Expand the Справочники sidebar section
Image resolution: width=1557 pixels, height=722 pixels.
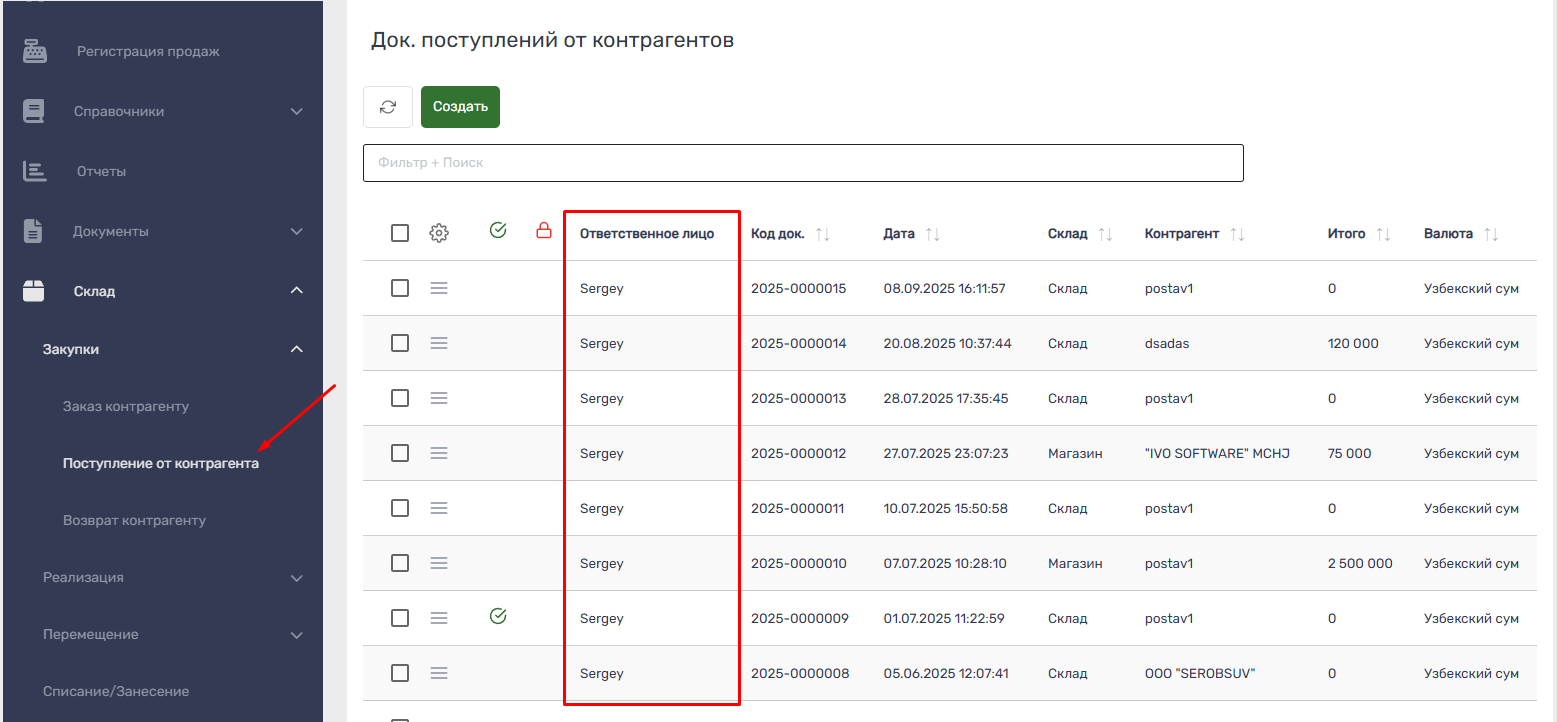[296, 111]
